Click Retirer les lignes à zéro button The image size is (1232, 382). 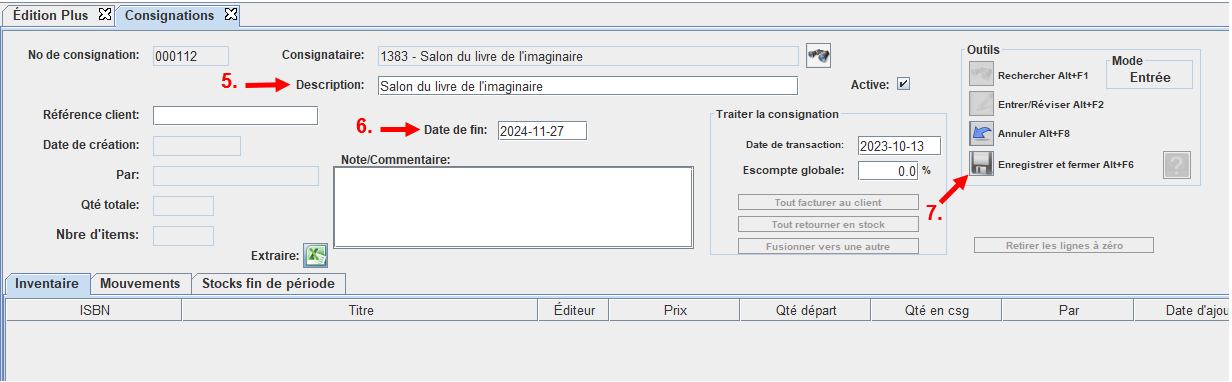pyautogui.click(x=1064, y=245)
